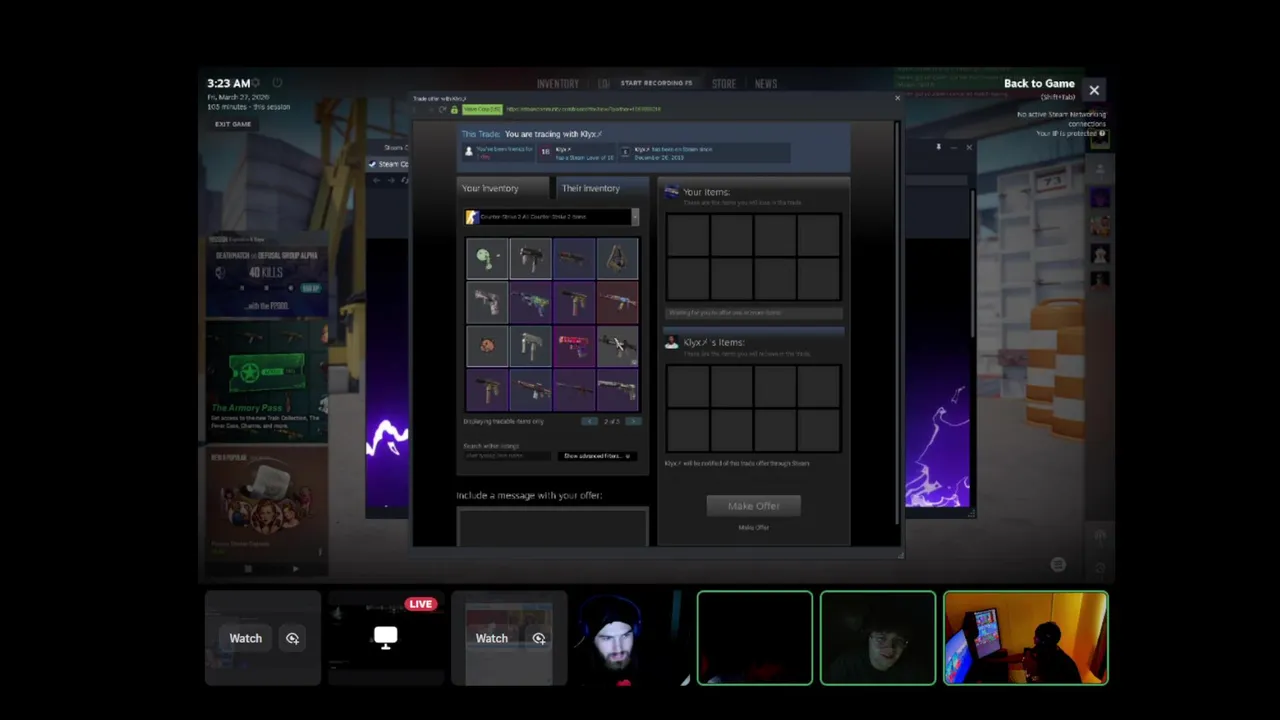Viewport: 1280px width, 720px height.
Task: Go to next inventory page
Action: click(633, 421)
